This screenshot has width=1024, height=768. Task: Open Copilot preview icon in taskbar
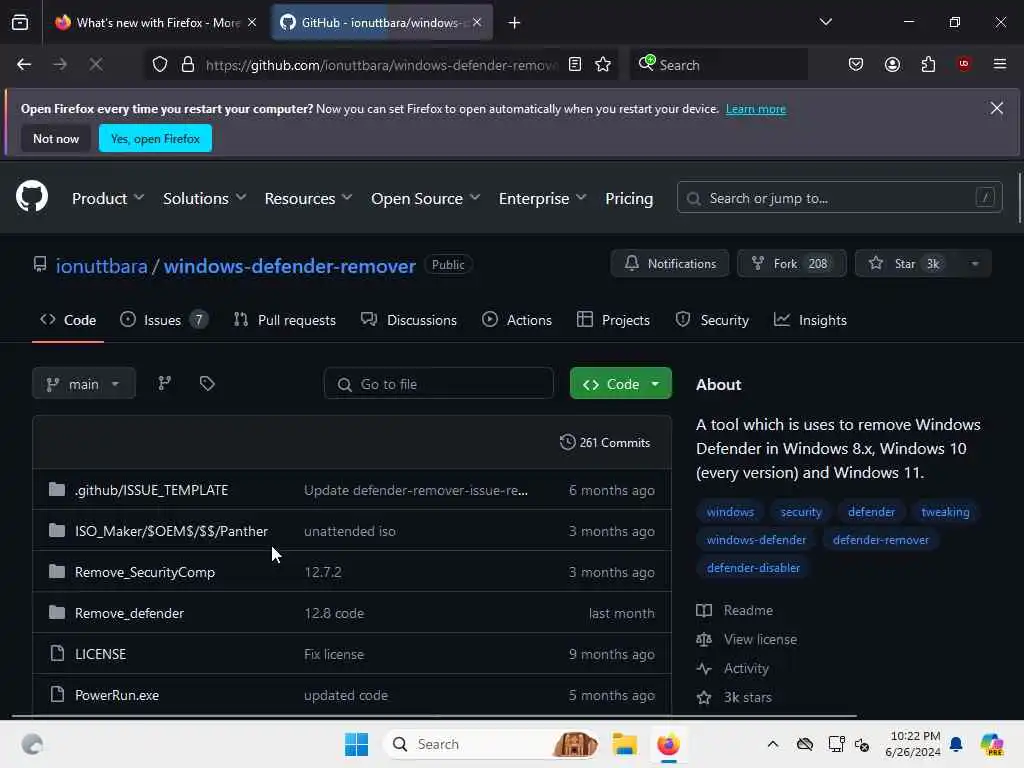coord(992,744)
